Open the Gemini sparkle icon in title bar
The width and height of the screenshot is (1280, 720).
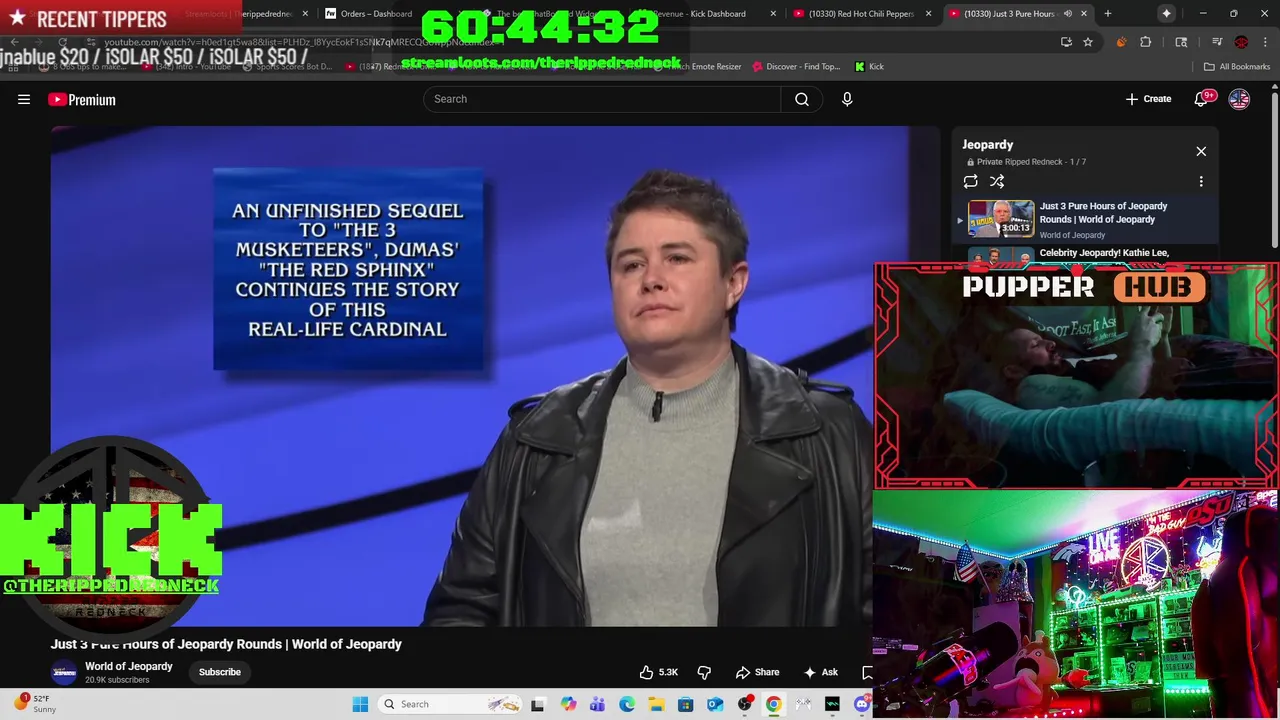pos(1166,14)
